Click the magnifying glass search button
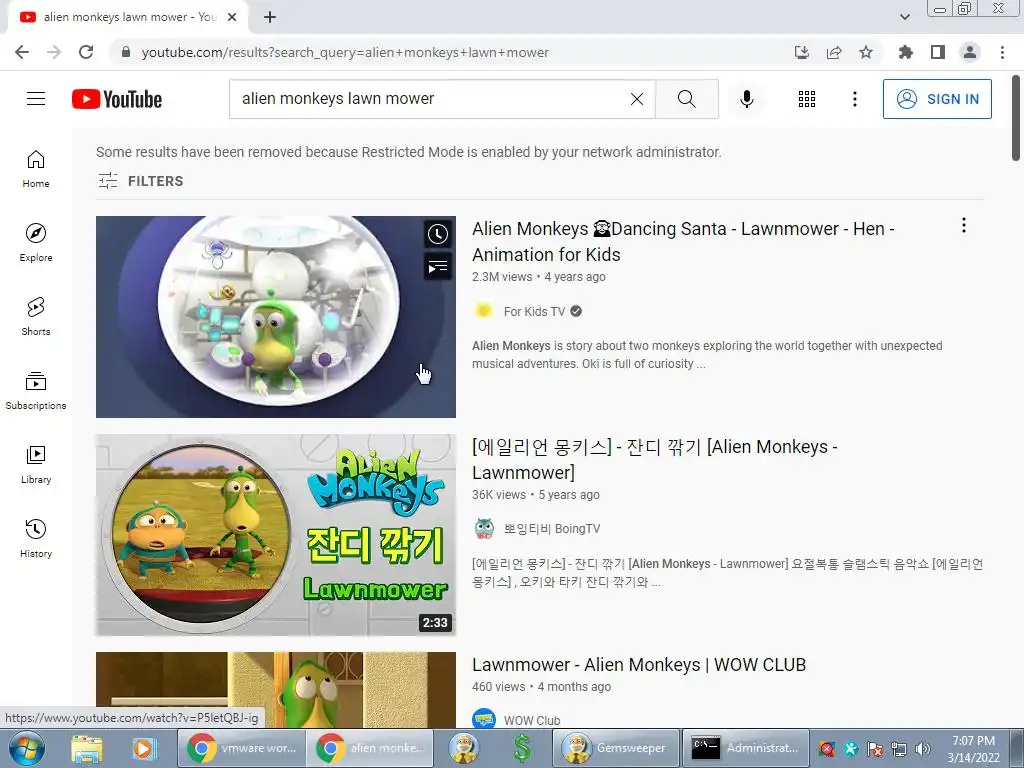 [x=686, y=99]
